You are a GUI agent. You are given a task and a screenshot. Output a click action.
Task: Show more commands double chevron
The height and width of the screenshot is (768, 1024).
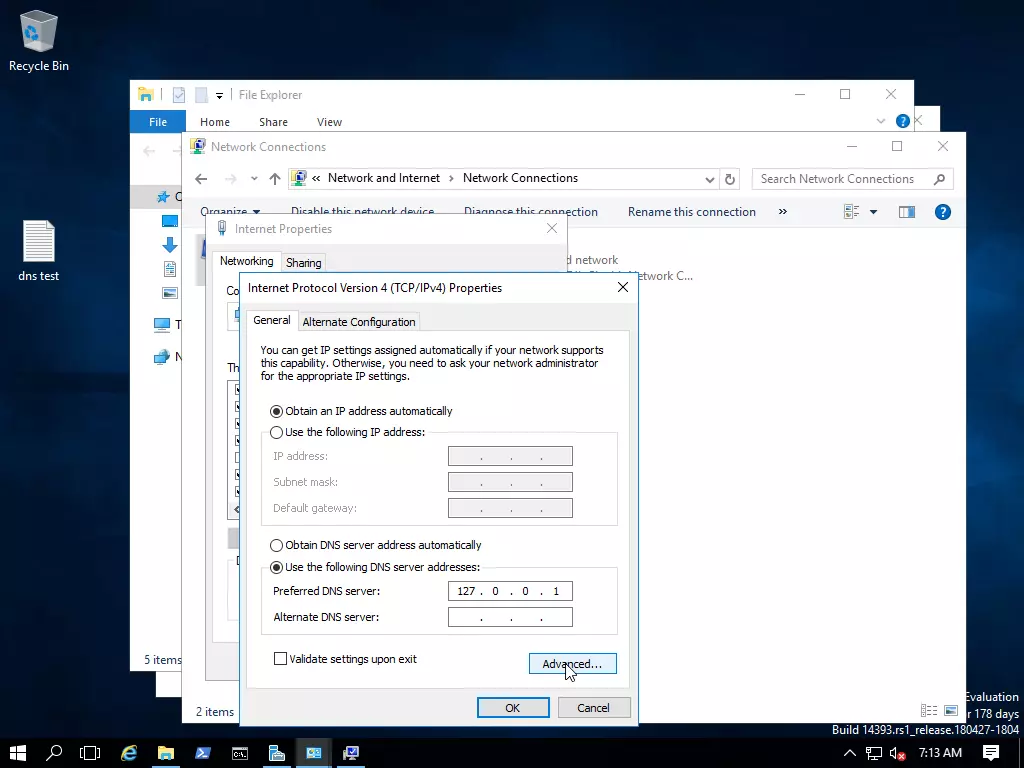tap(782, 212)
